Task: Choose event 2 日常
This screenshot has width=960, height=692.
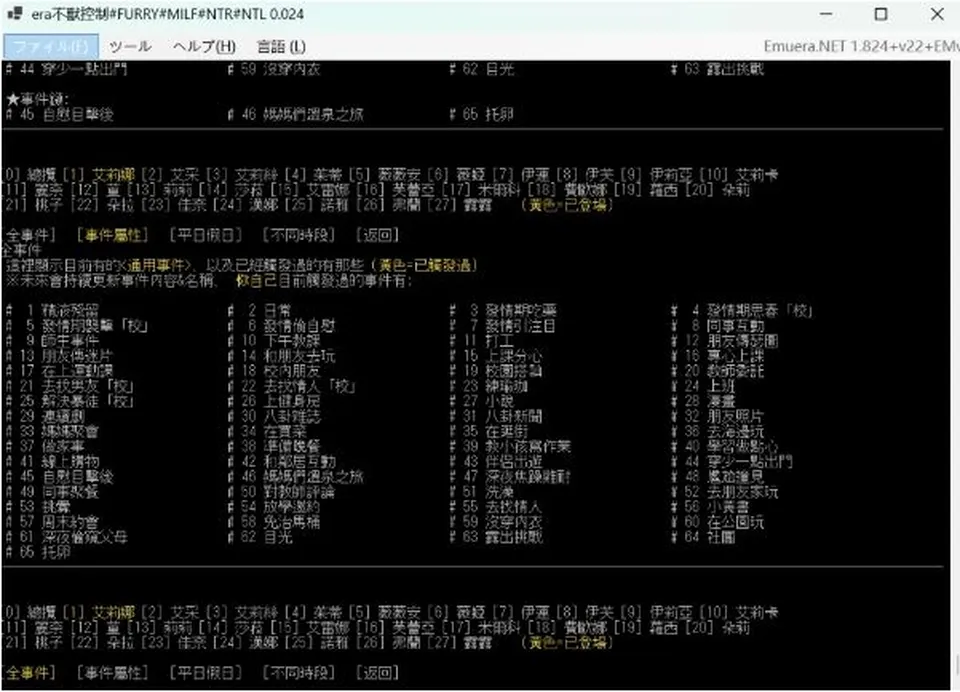Action: pyautogui.click(x=260, y=310)
